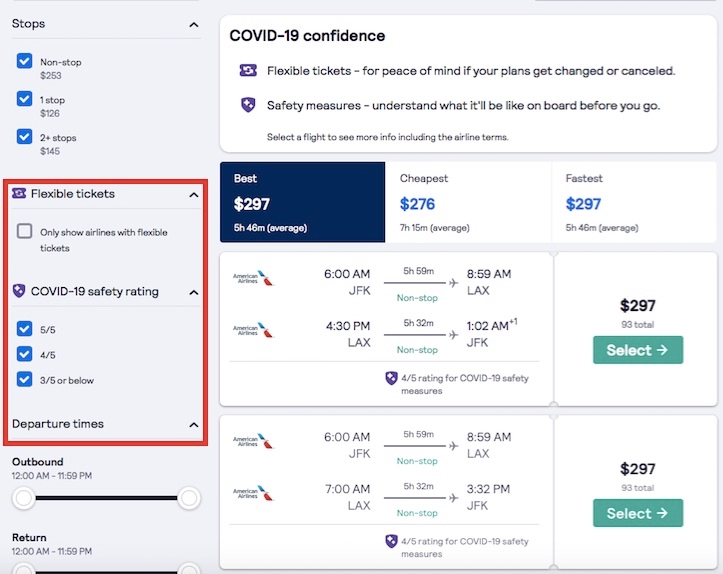This screenshot has width=723, height=574.
Task: Collapse the Flexible tickets filter section
Action: click(194, 195)
